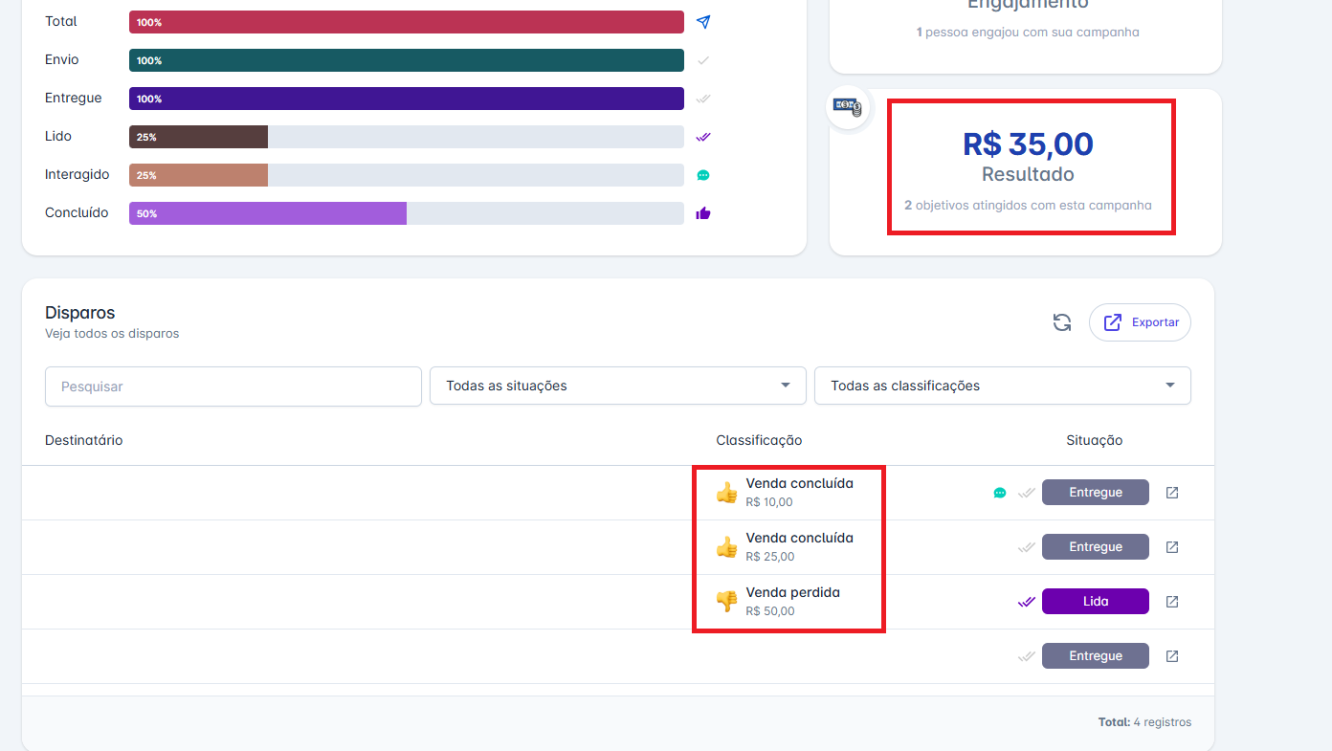Click the purple thumbs-up icon beside Concluído bar

[x=703, y=213]
